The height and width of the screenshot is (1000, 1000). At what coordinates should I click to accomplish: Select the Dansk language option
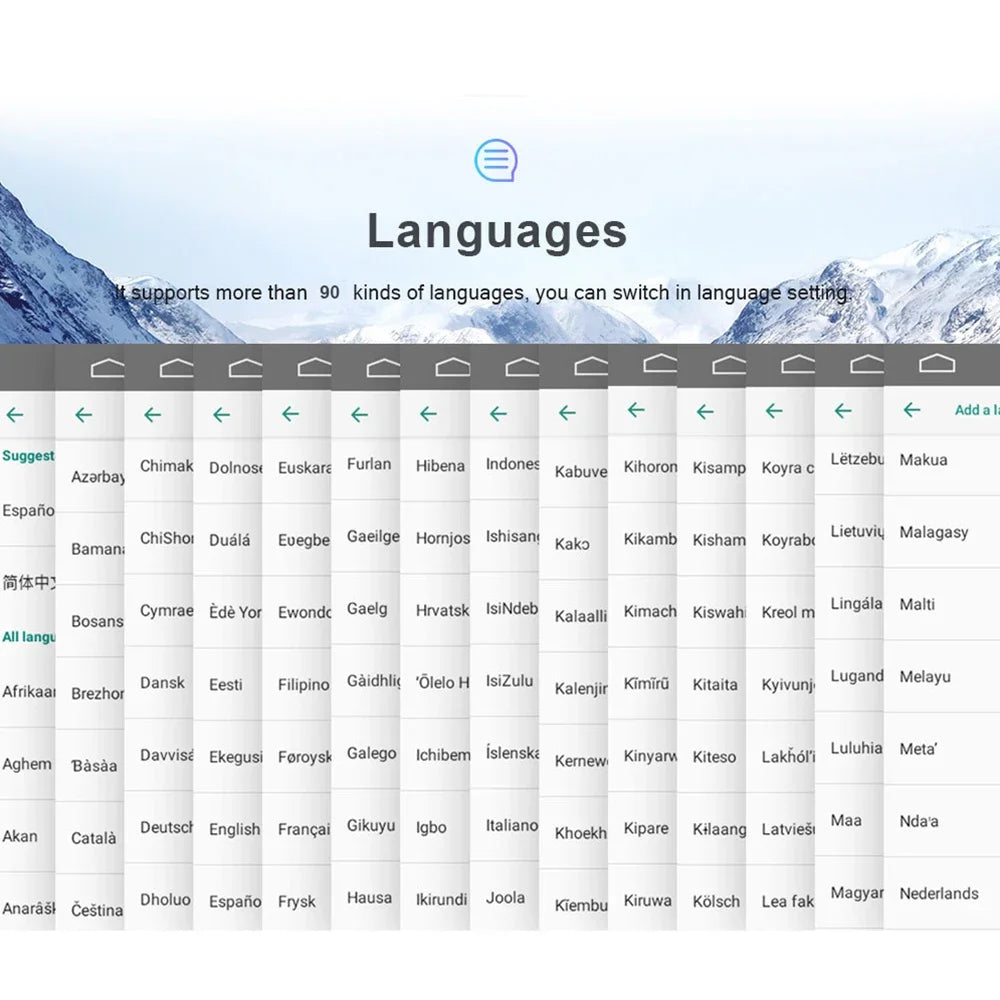162,682
